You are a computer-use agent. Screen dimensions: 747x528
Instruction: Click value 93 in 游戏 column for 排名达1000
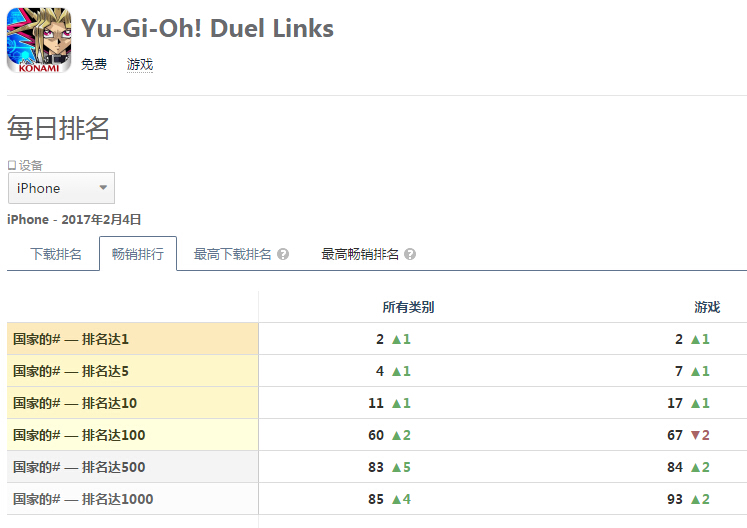click(x=675, y=499)
